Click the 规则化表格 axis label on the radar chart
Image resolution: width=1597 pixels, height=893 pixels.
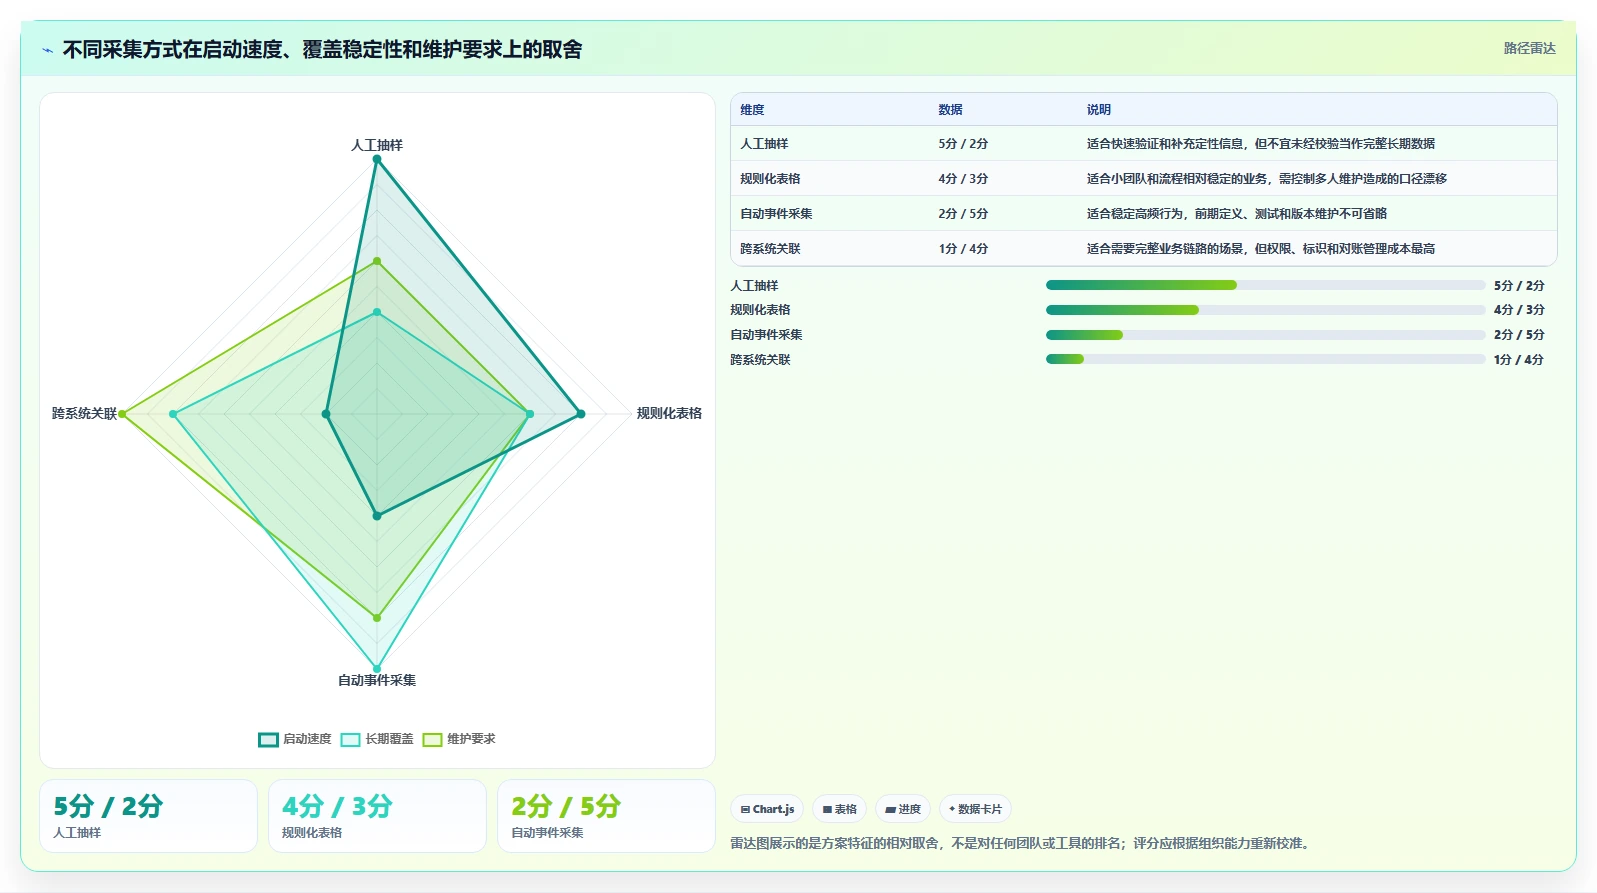[669, 413]
